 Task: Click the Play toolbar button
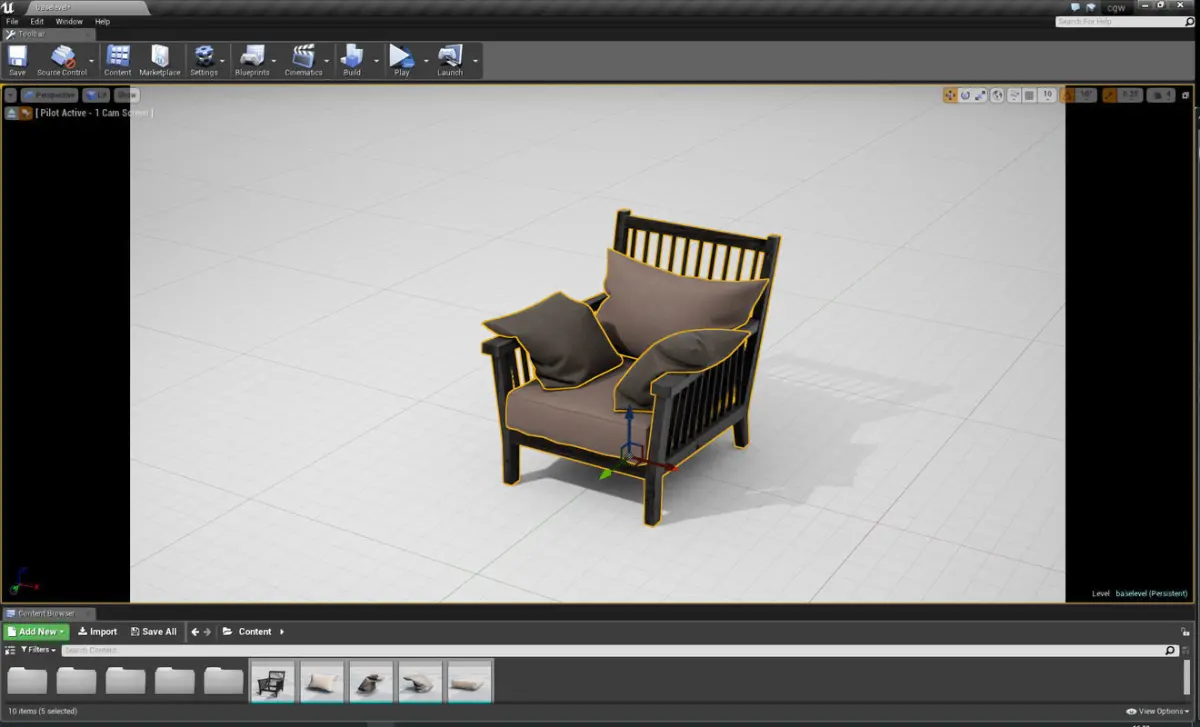tap(401, 60)
